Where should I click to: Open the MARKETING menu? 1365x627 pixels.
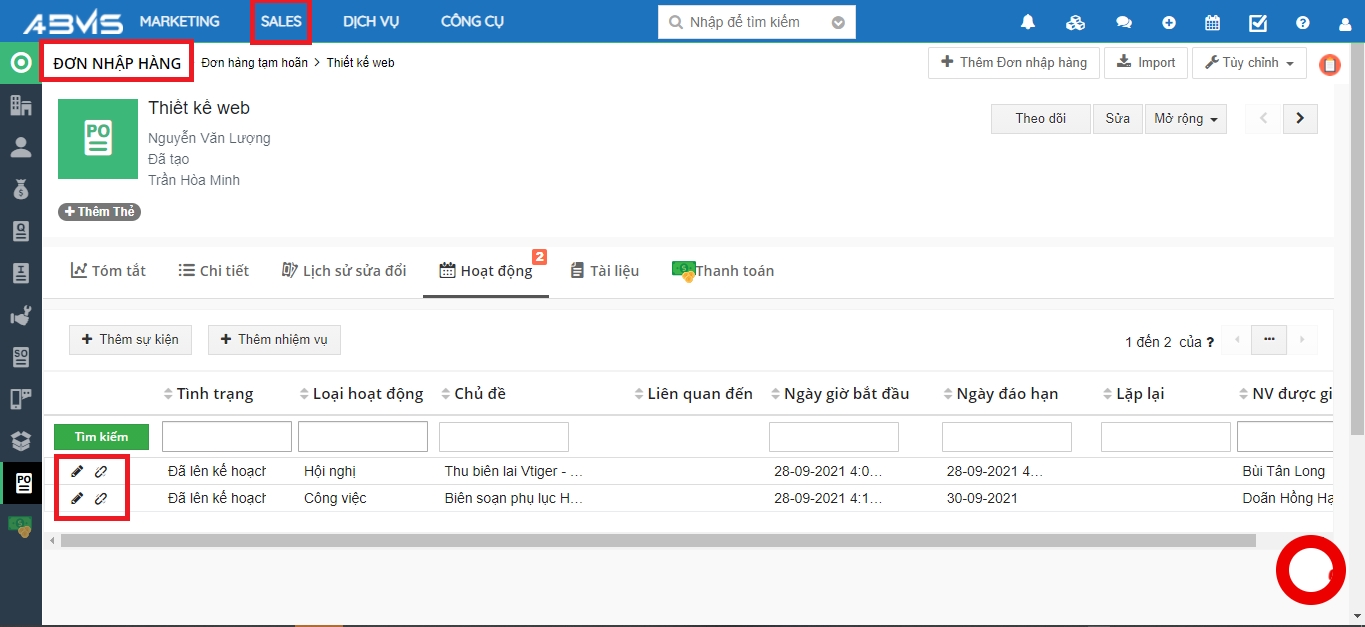click(179, 21)
